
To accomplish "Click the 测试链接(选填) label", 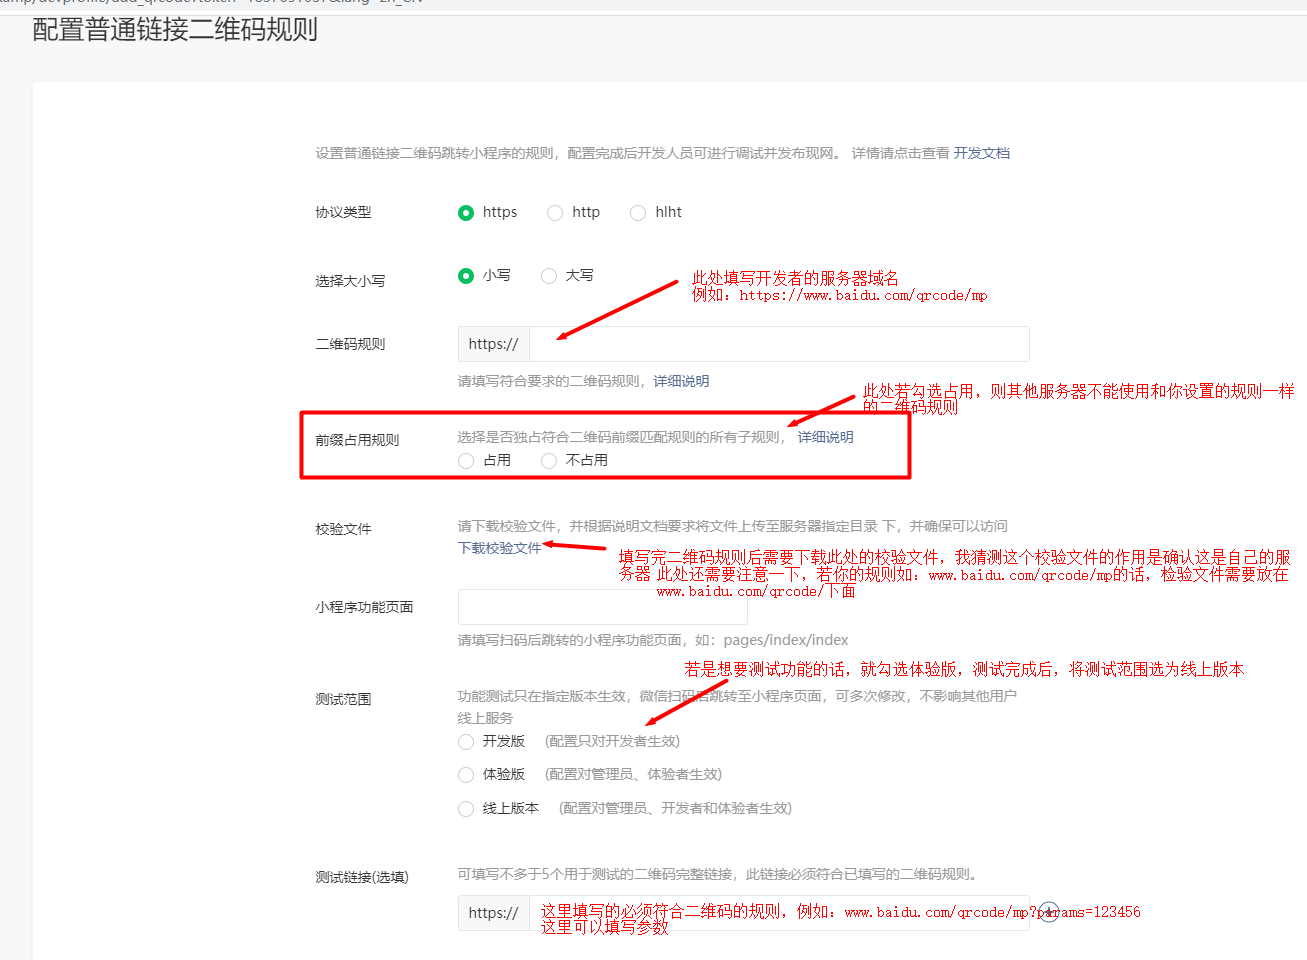I will click(362, 877).
